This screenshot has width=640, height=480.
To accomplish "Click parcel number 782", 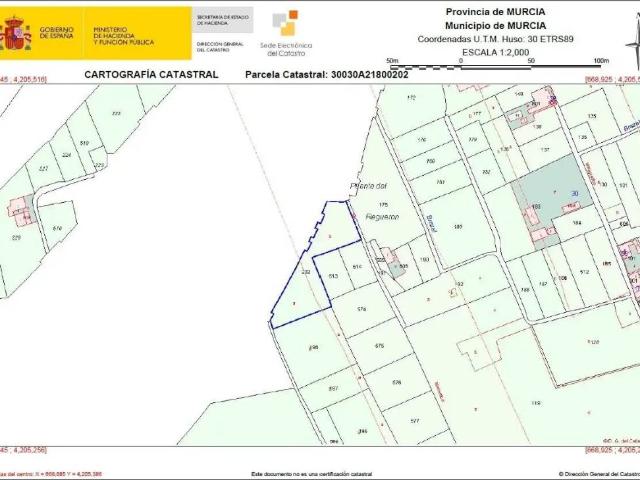I will click(486, 172).
